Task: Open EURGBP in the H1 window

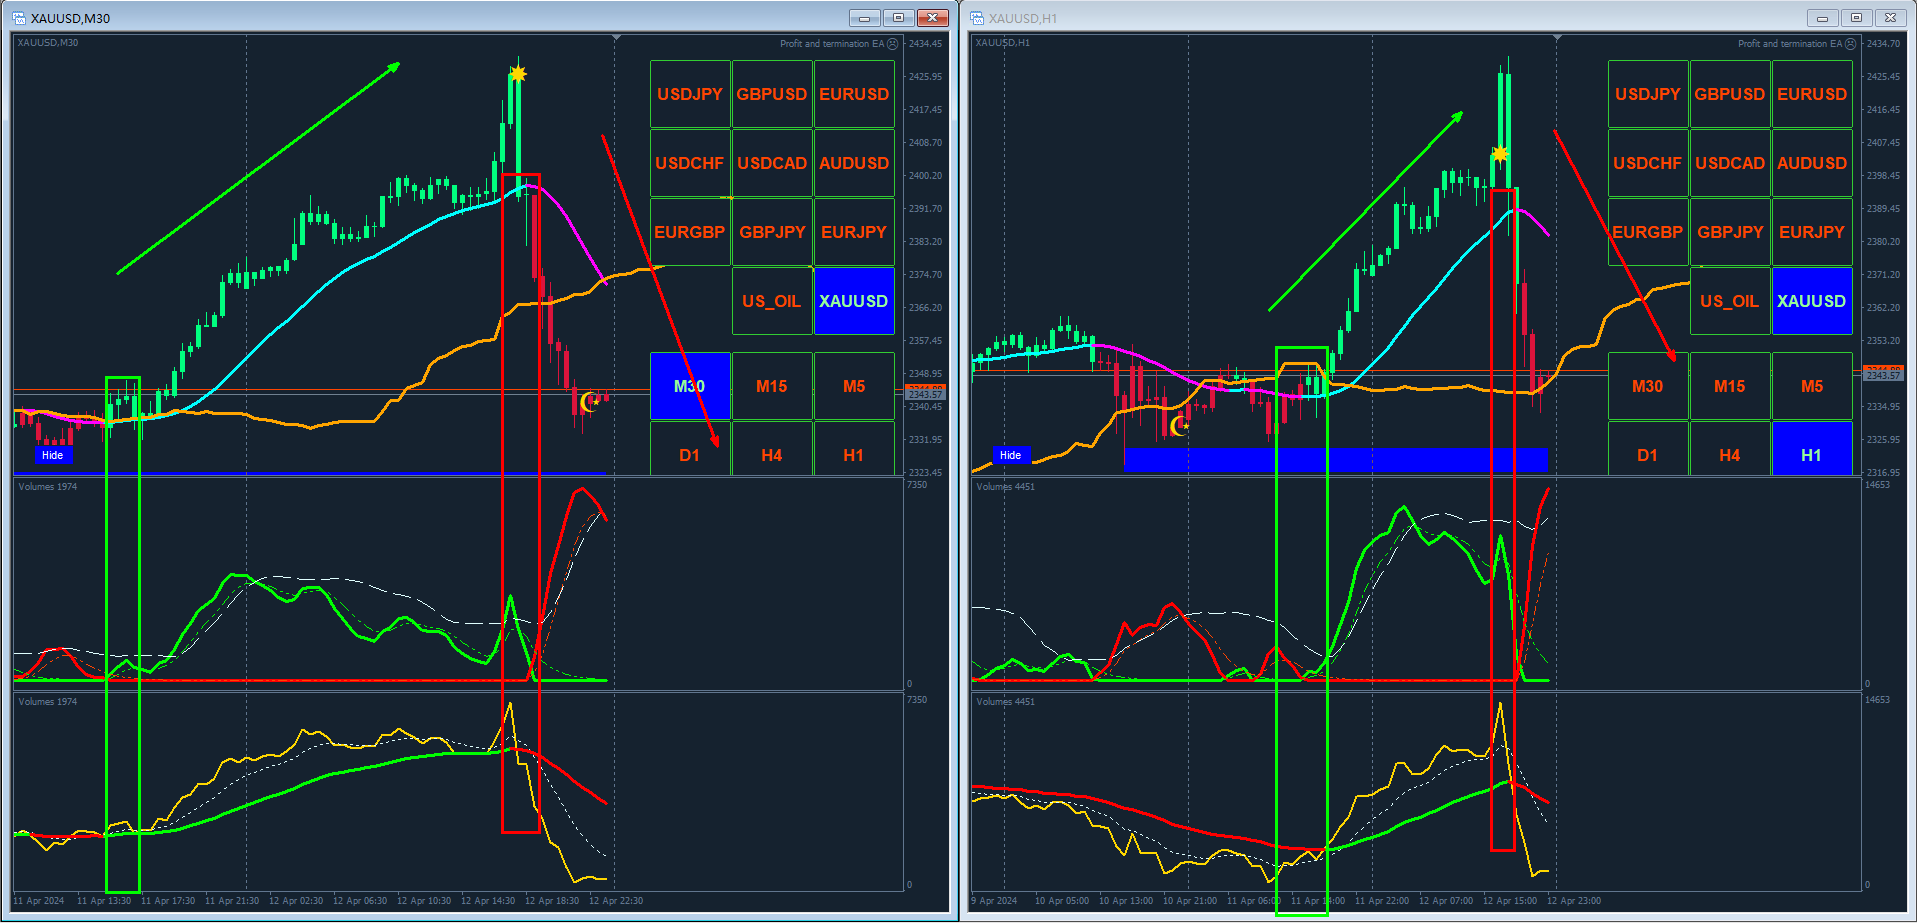Action: [x=1648, y=232]
